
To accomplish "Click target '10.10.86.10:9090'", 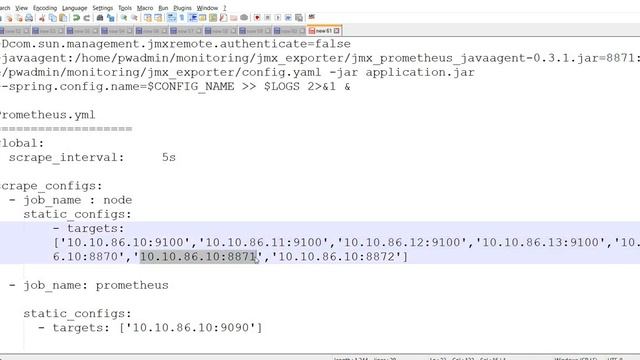I will (191, 328).
